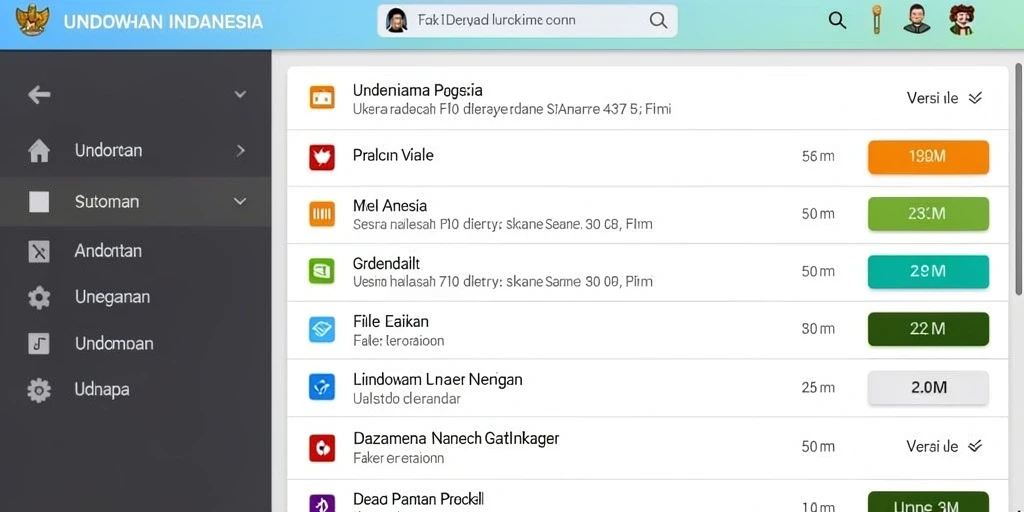The height and width of the screenshot is (512, 1024).
Task: Expand the Undortan submenu arrow
Action: point(240,151)
